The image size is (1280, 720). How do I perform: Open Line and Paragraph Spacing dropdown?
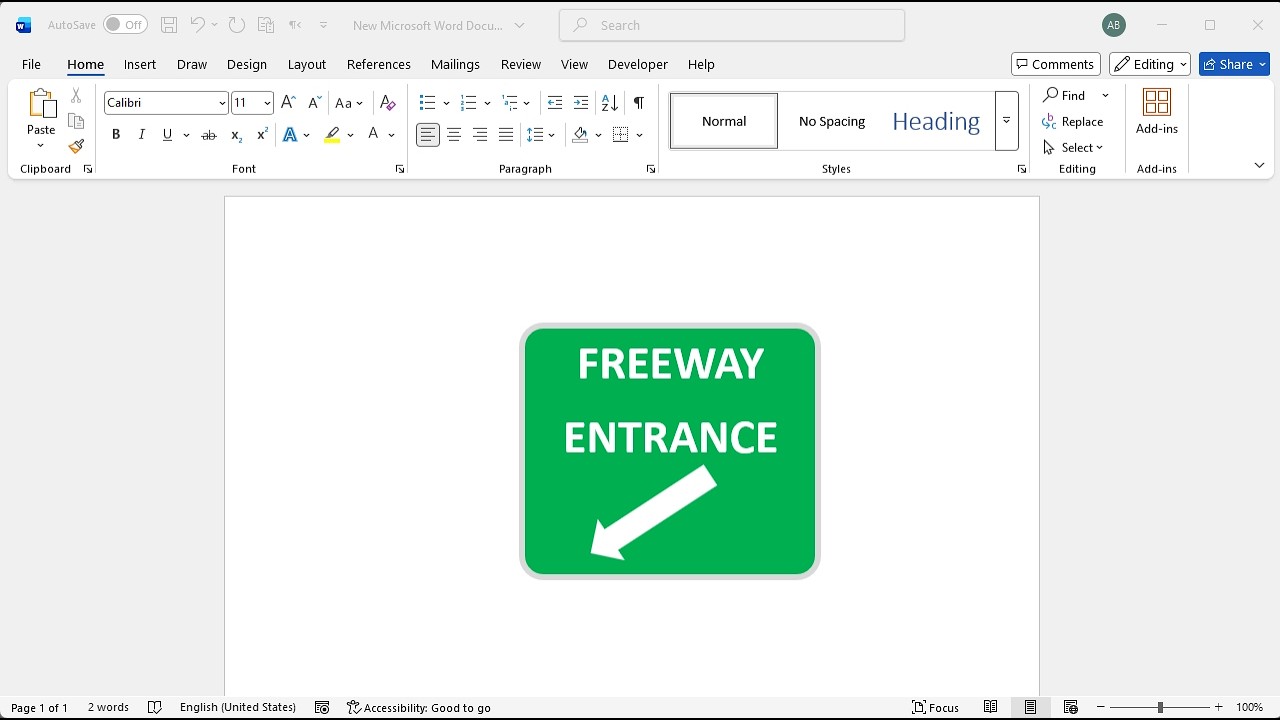(541, 135)
